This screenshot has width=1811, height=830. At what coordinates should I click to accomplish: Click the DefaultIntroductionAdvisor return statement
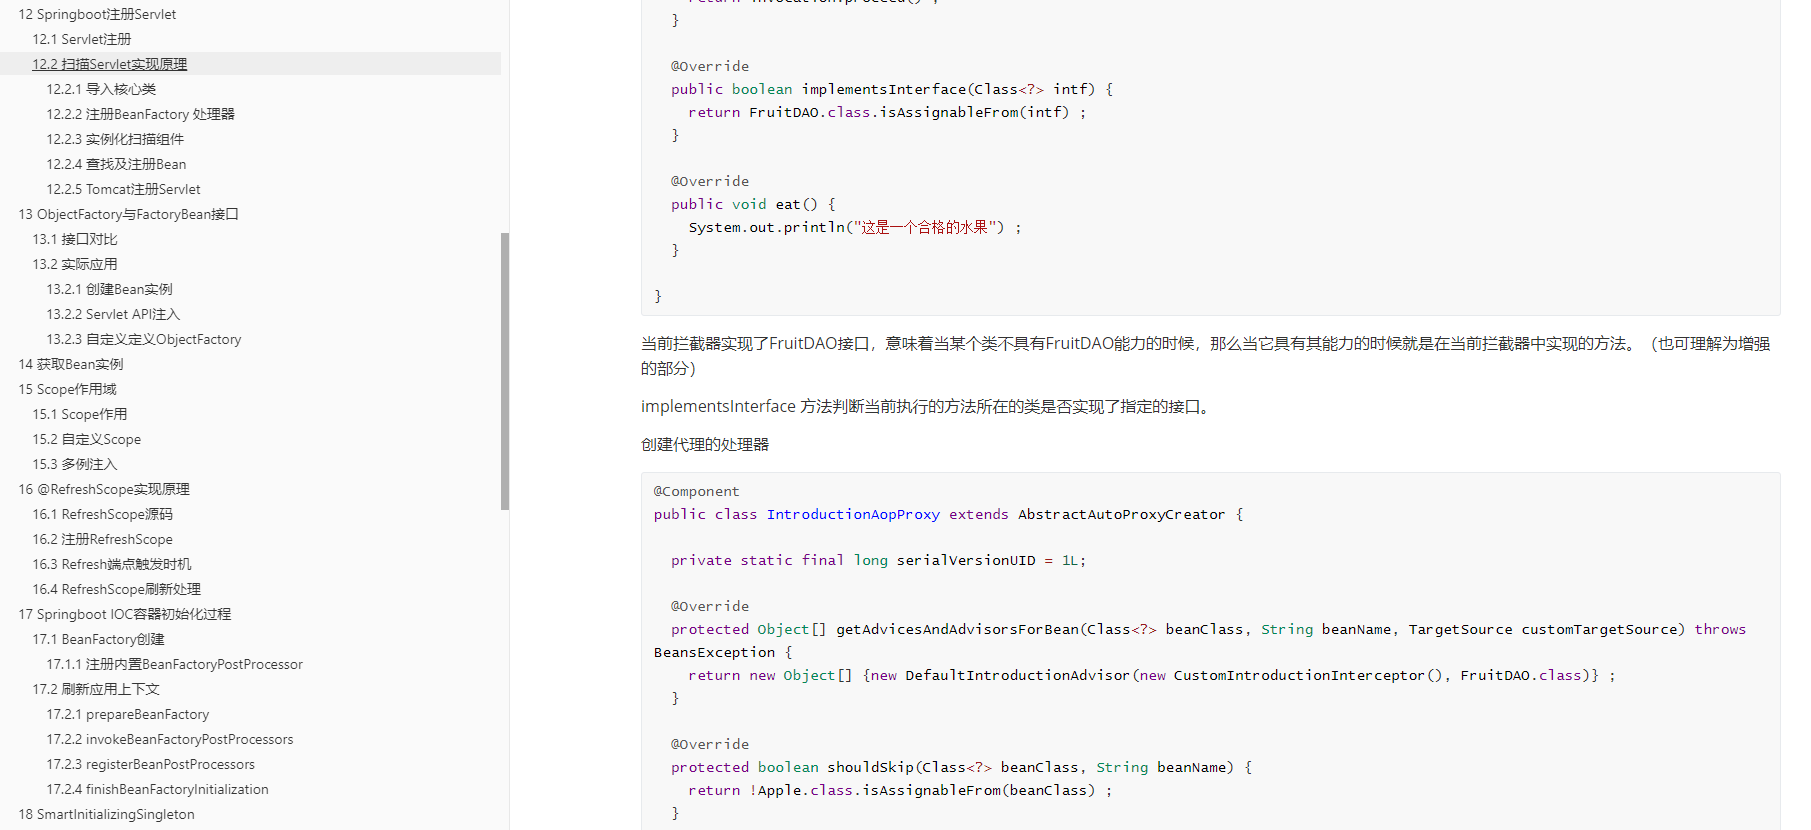click(x=1152, y=675)
